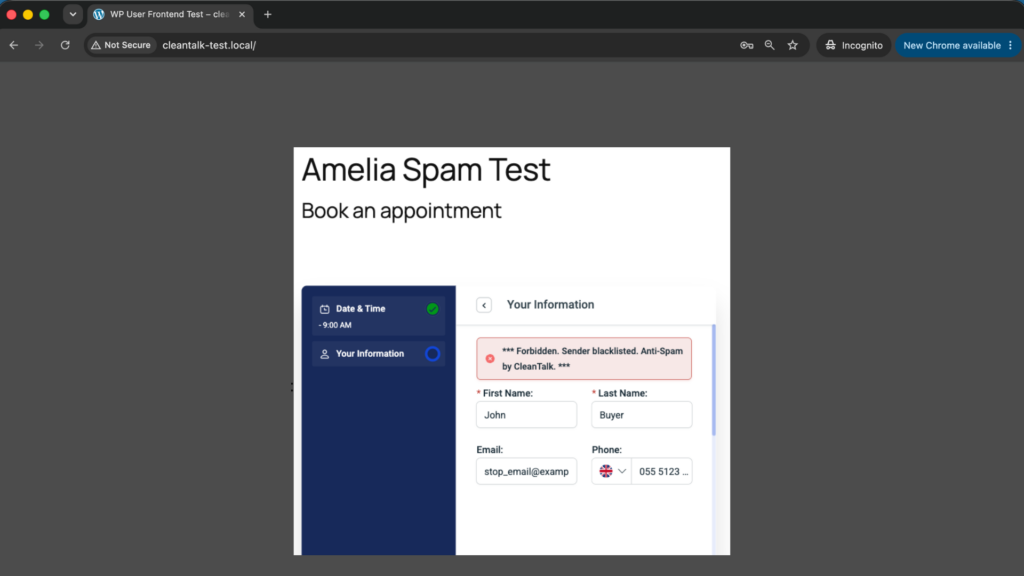The width and height of the screenshot is (1024, 576).
Task: Click the Email label
Action: click(490, 450)
